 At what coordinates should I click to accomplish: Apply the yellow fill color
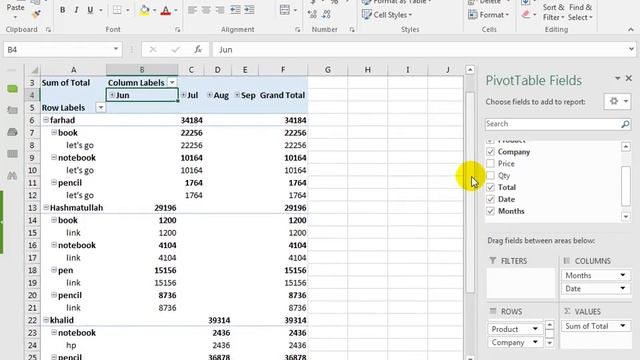[144, 10]
